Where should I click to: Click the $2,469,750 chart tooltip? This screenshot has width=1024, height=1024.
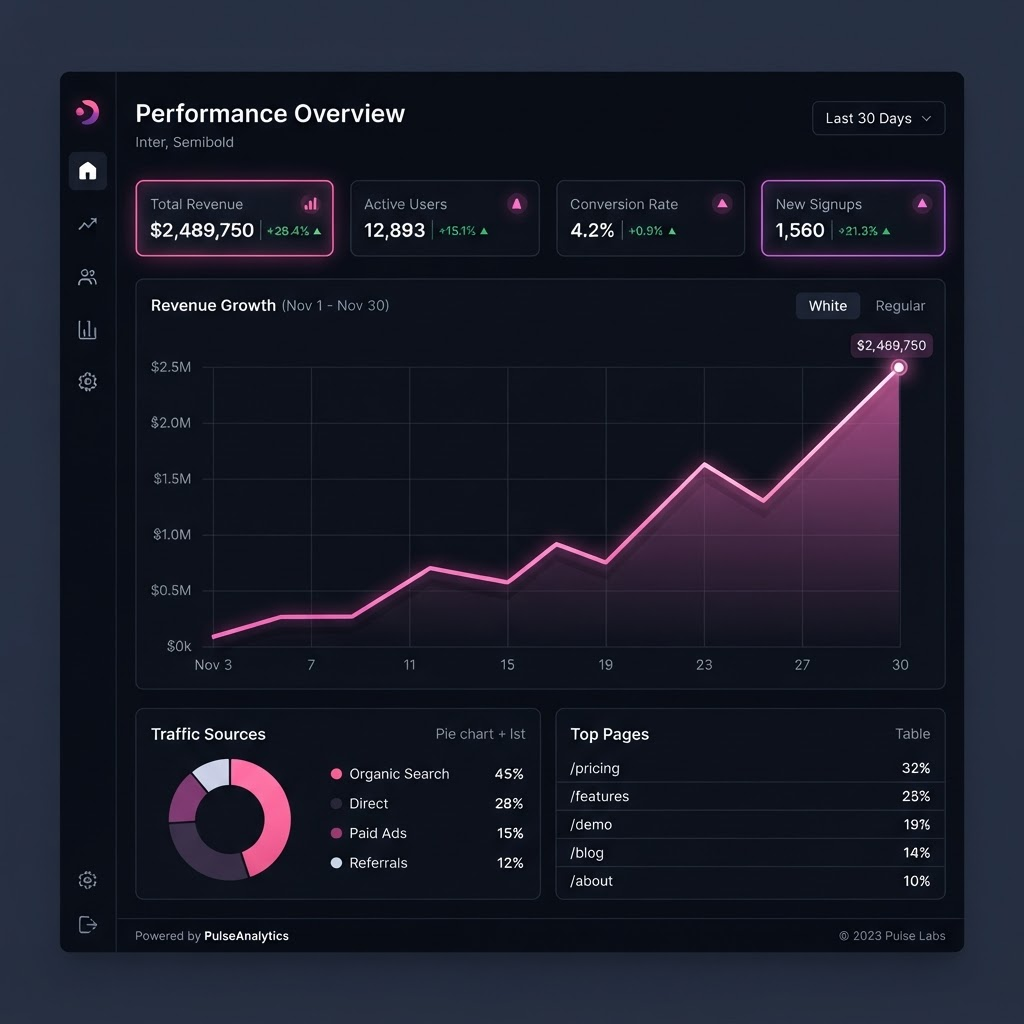(891, 345)
